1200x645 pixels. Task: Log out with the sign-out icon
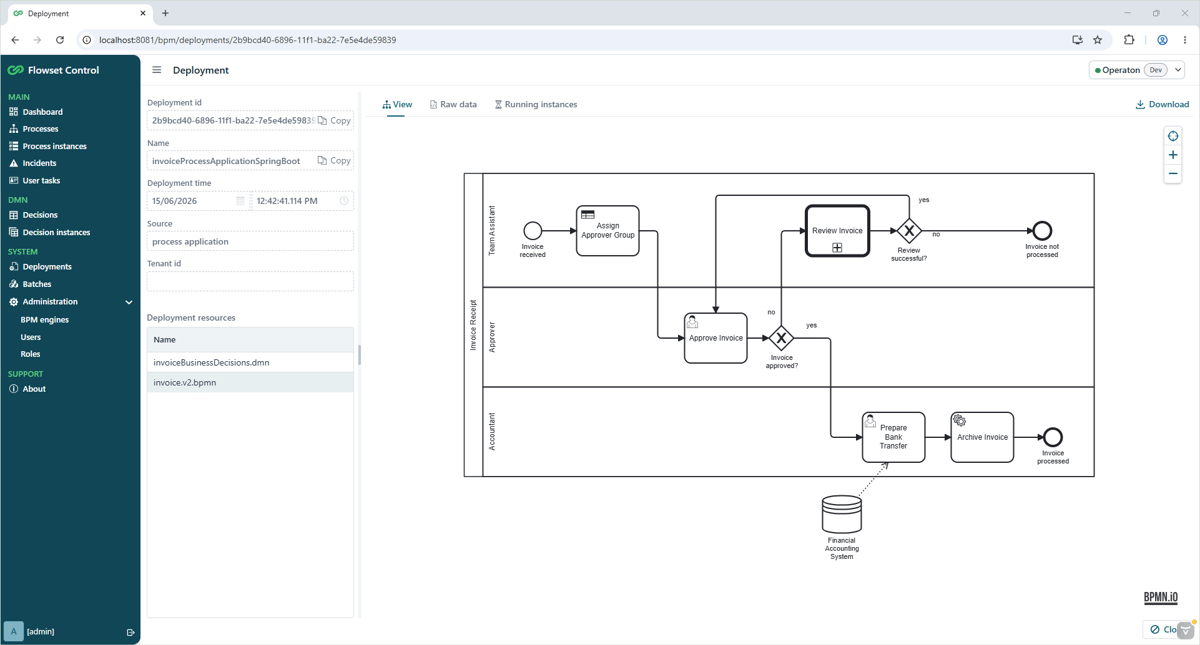pos(130,632)
